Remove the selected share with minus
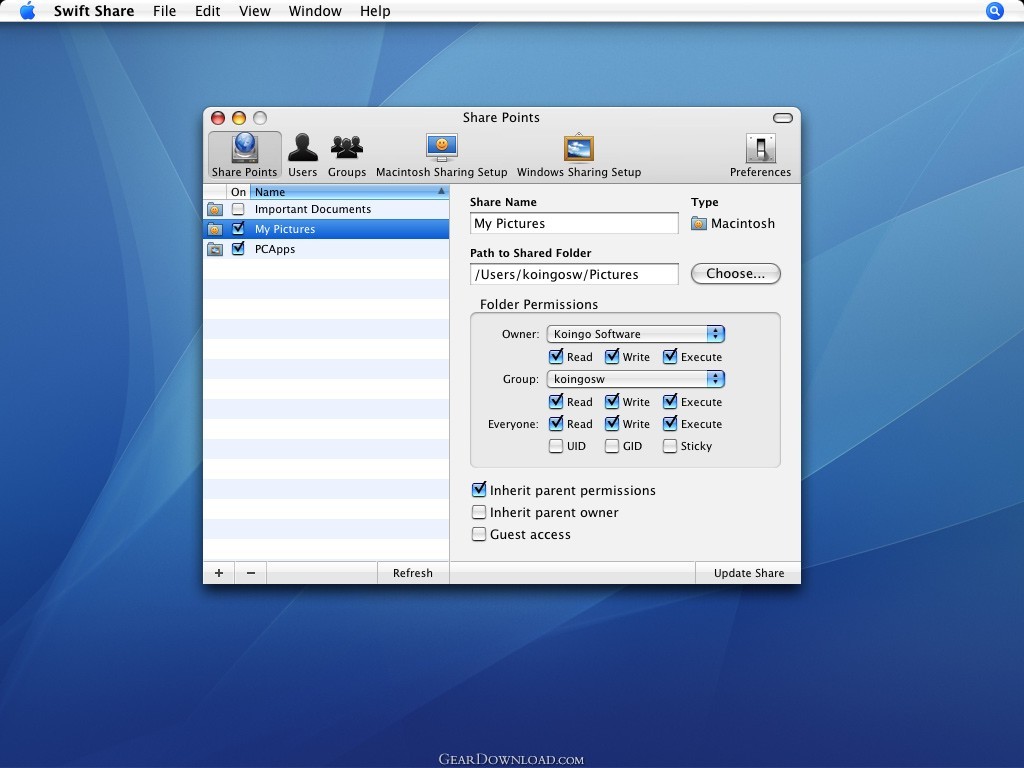 (x=251, y=573)
